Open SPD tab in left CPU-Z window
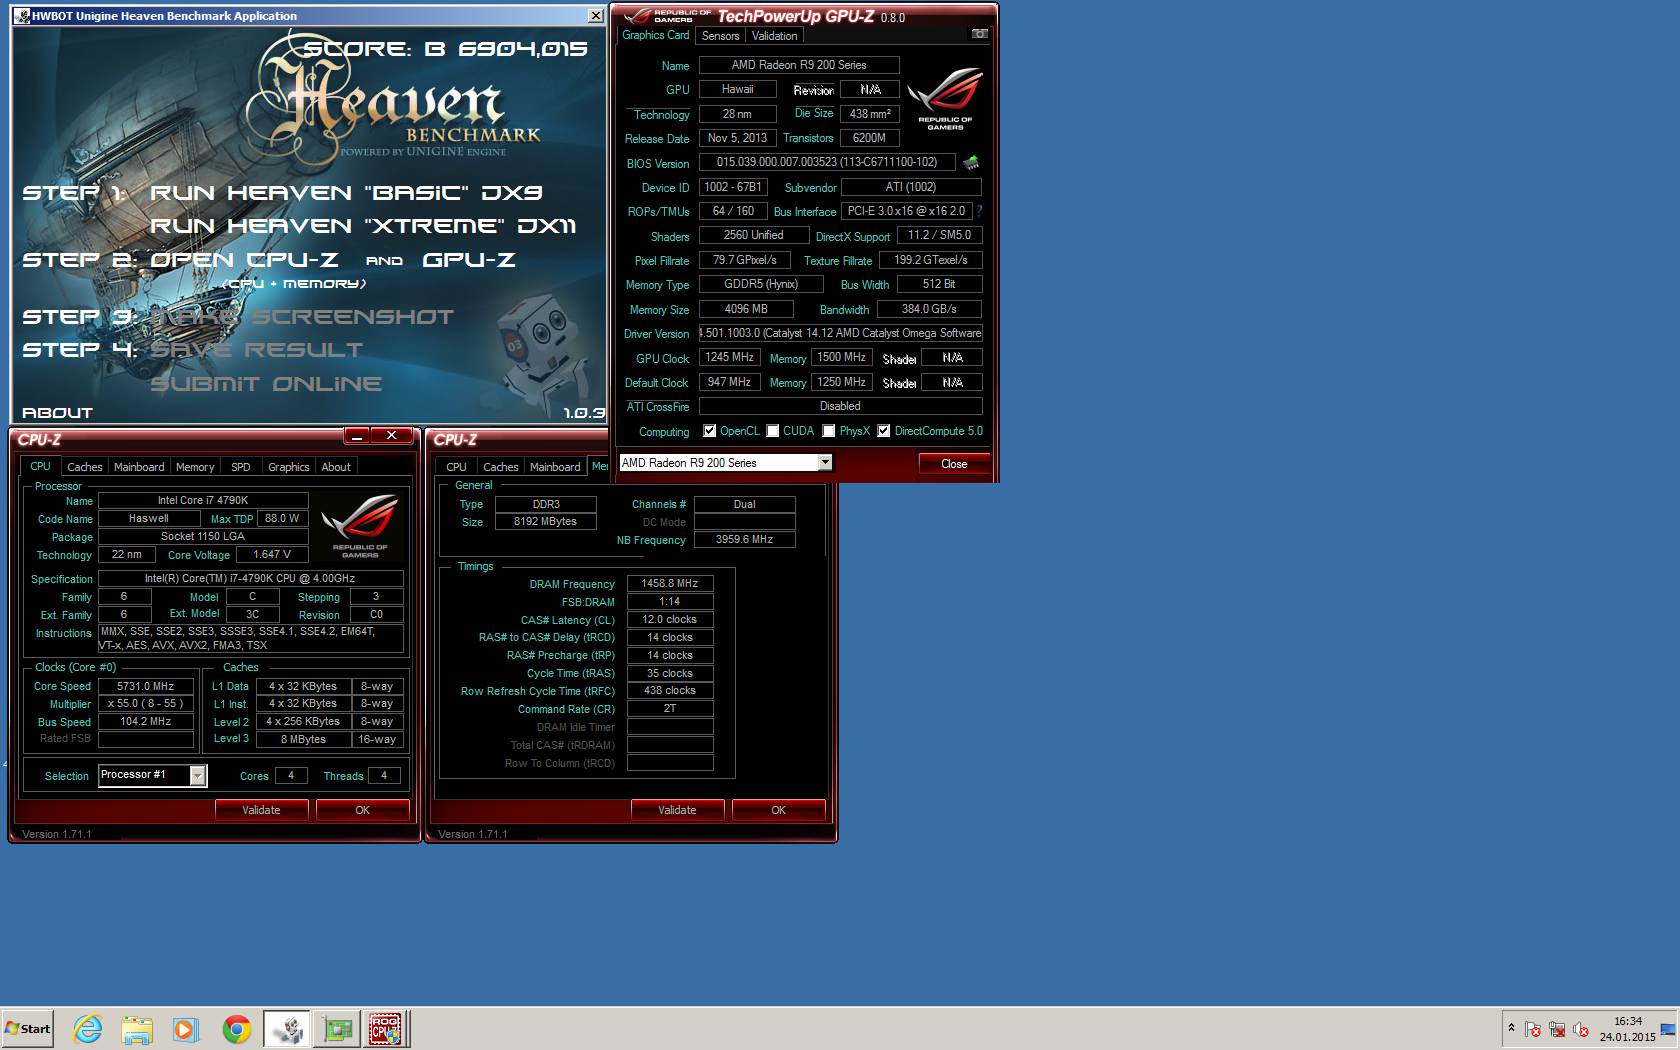Screen dimensions: 1680x1050 pos(241,467)
